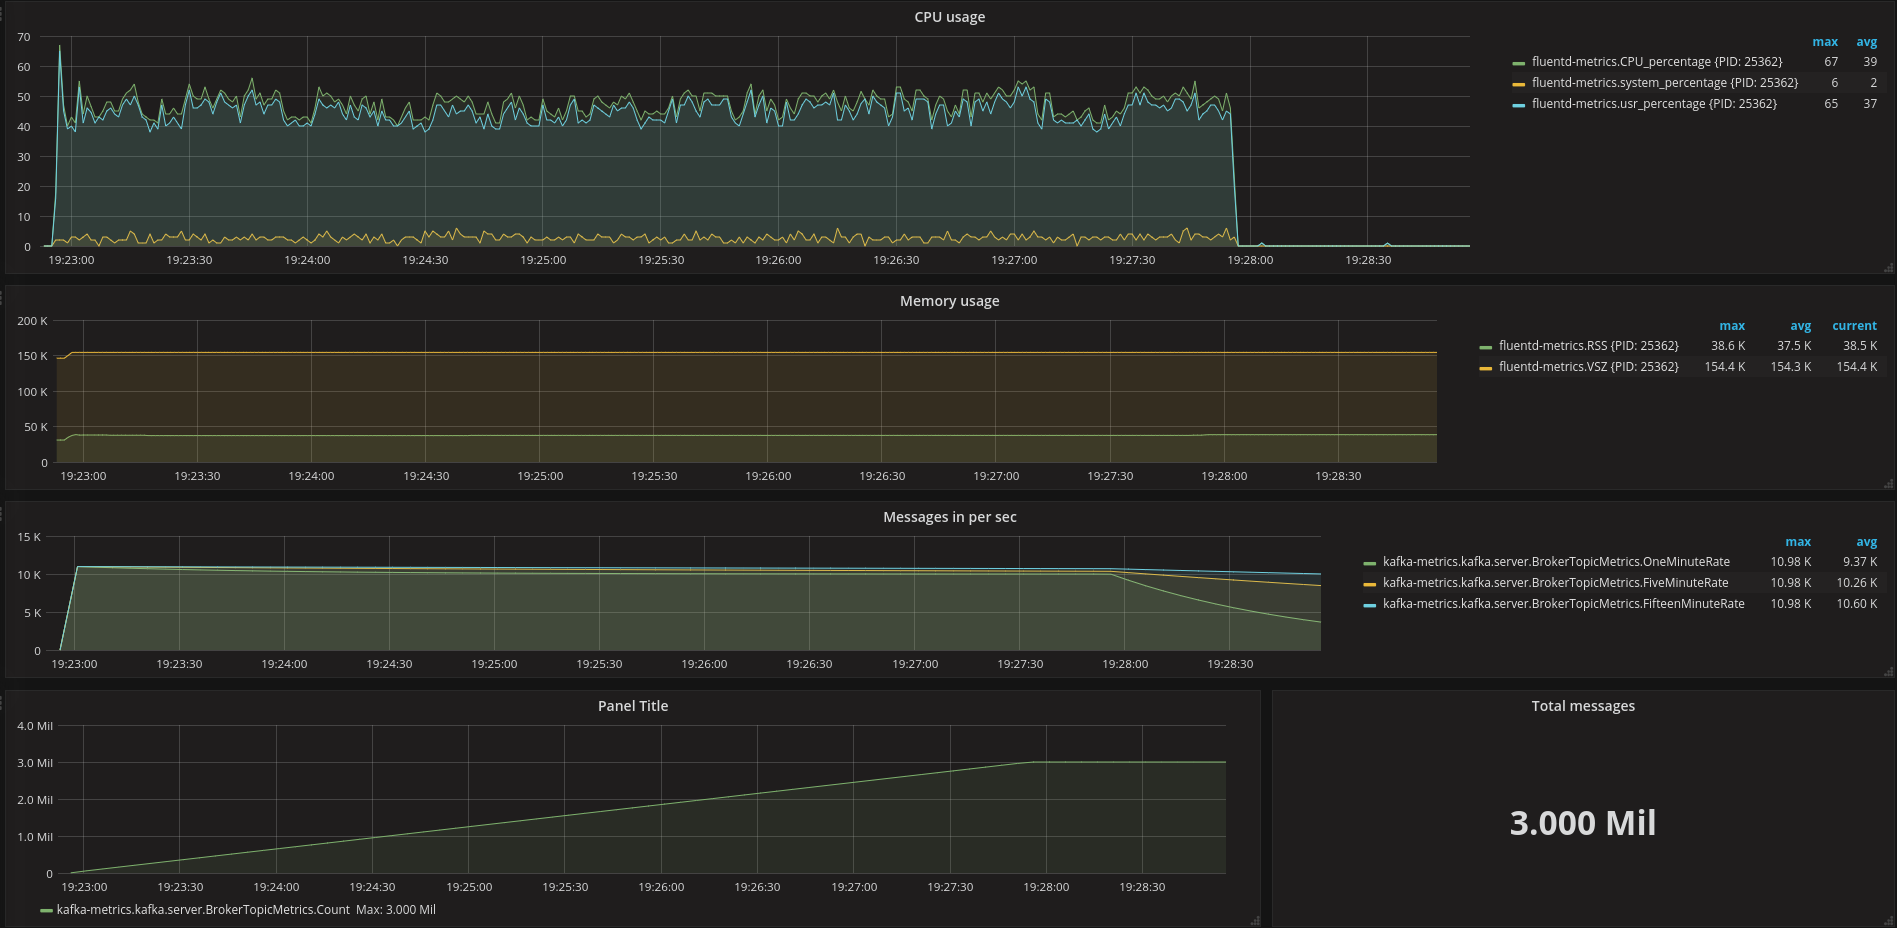Open the row menu handle beside Panel Title row
1897x928 pixels.
pos(2,704)
